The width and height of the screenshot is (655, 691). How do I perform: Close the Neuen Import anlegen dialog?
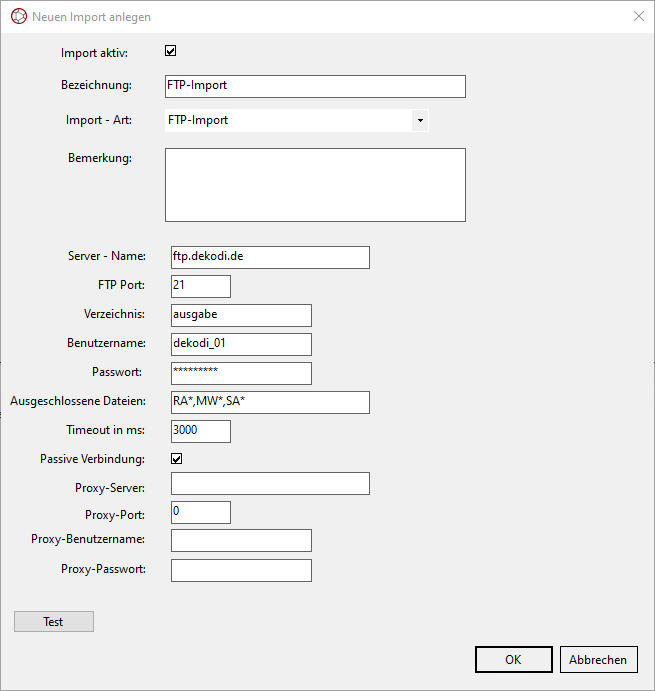(x=638, y=17)
